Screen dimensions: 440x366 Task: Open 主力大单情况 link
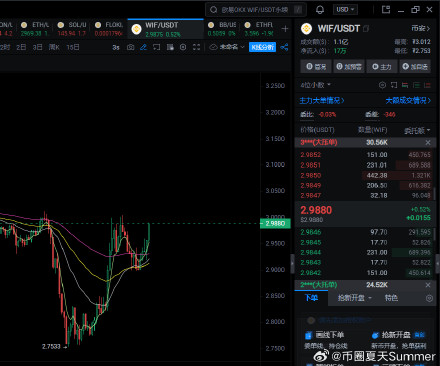pyautogui.click(x=322, y=100)
